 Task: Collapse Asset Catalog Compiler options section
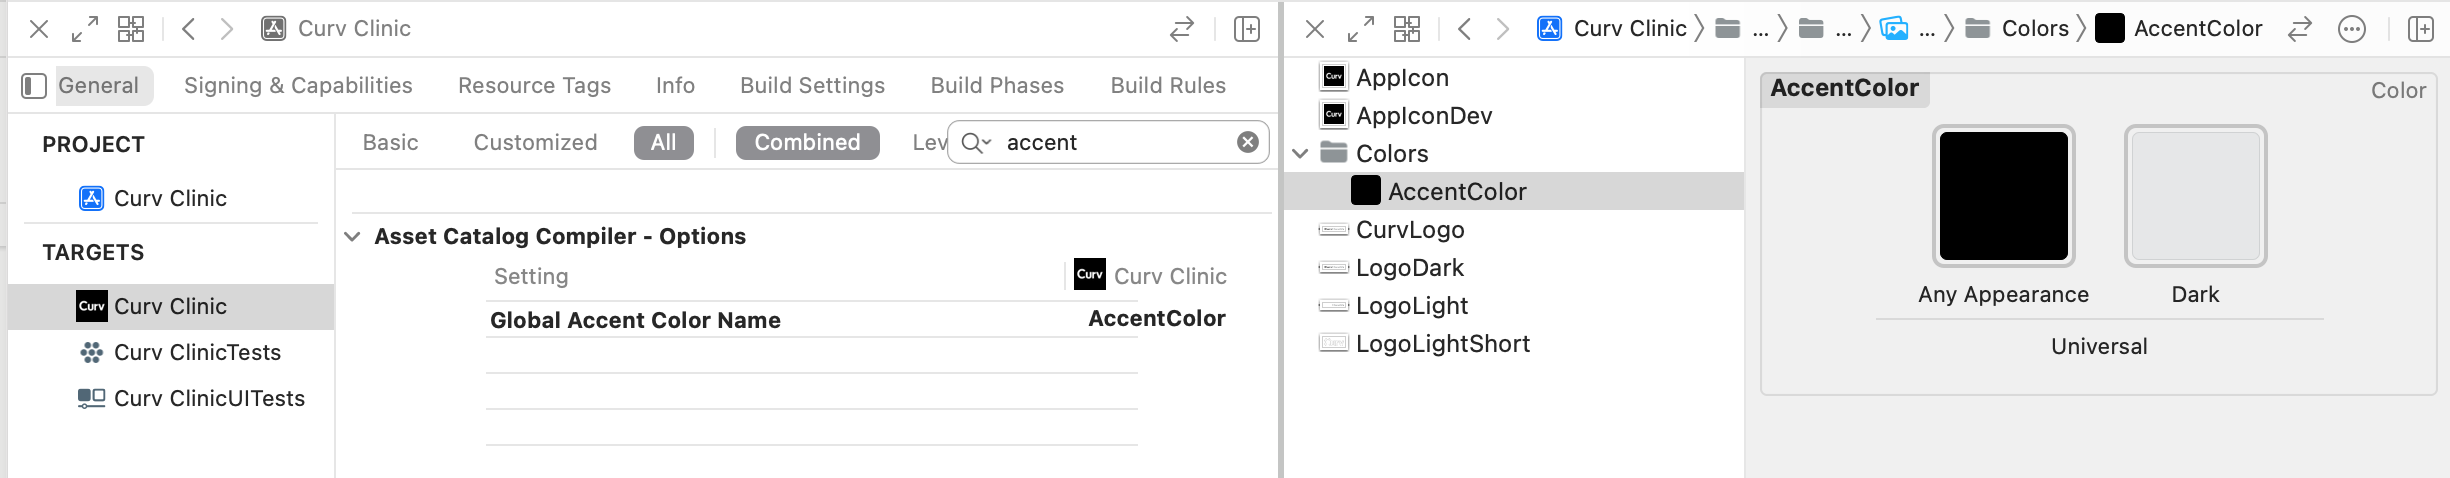pos(352,237)
